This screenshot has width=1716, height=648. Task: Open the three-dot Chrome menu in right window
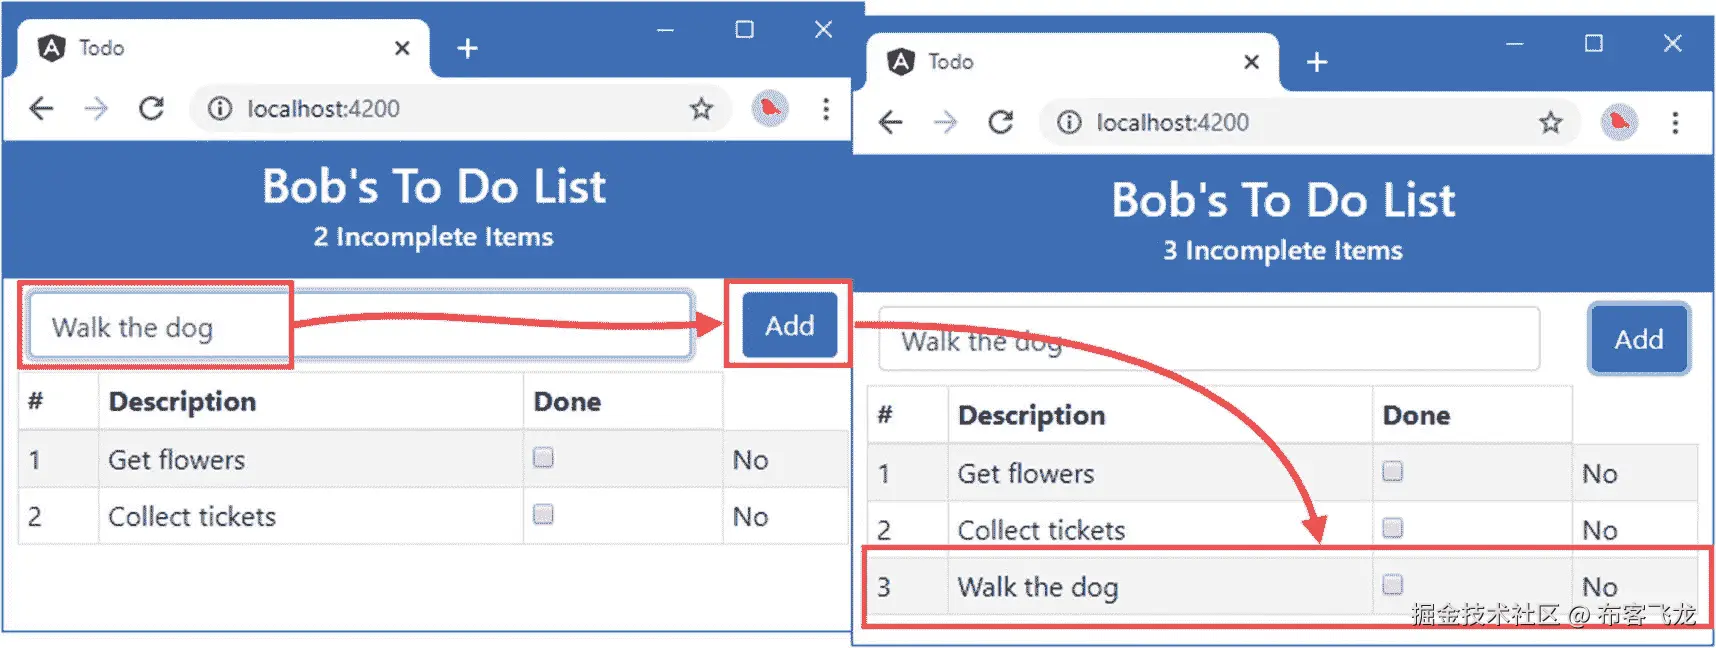coord(1674,122)
